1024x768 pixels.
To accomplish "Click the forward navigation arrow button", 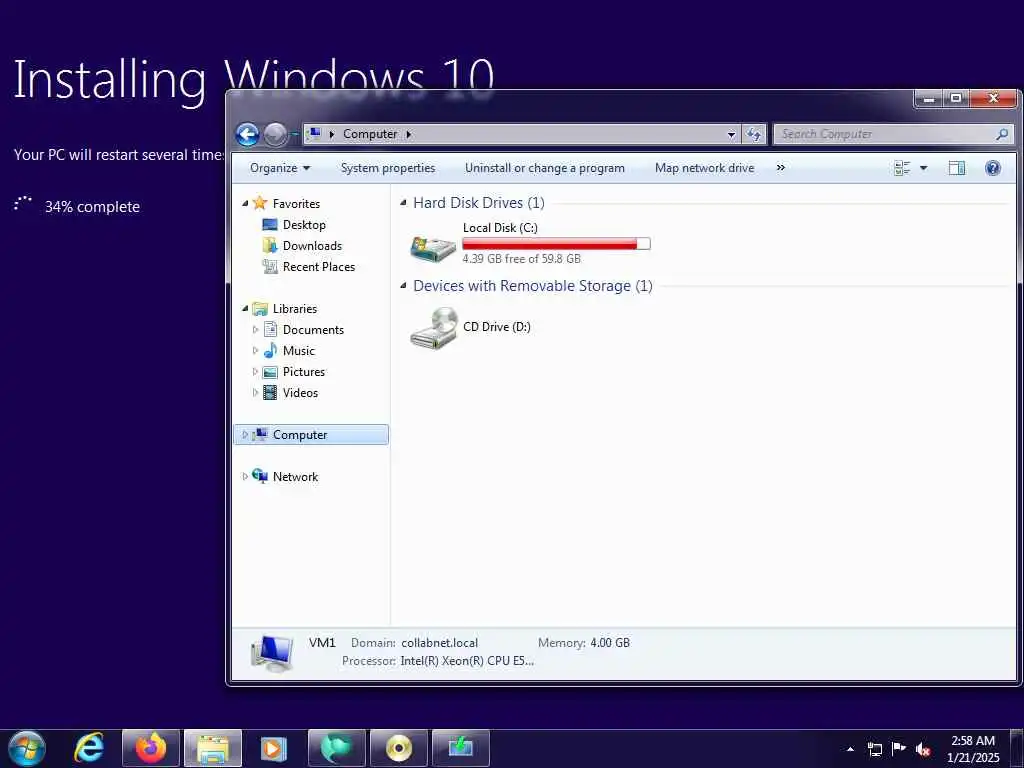I will pos(275,135).
